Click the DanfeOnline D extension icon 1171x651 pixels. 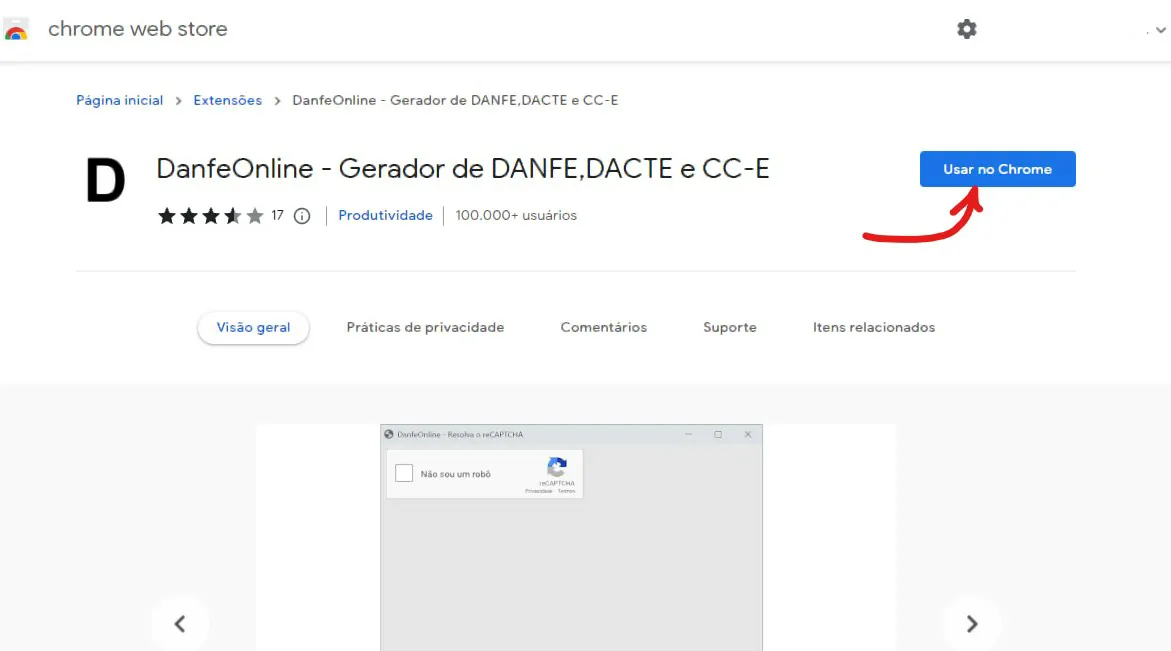pos(105,180)
